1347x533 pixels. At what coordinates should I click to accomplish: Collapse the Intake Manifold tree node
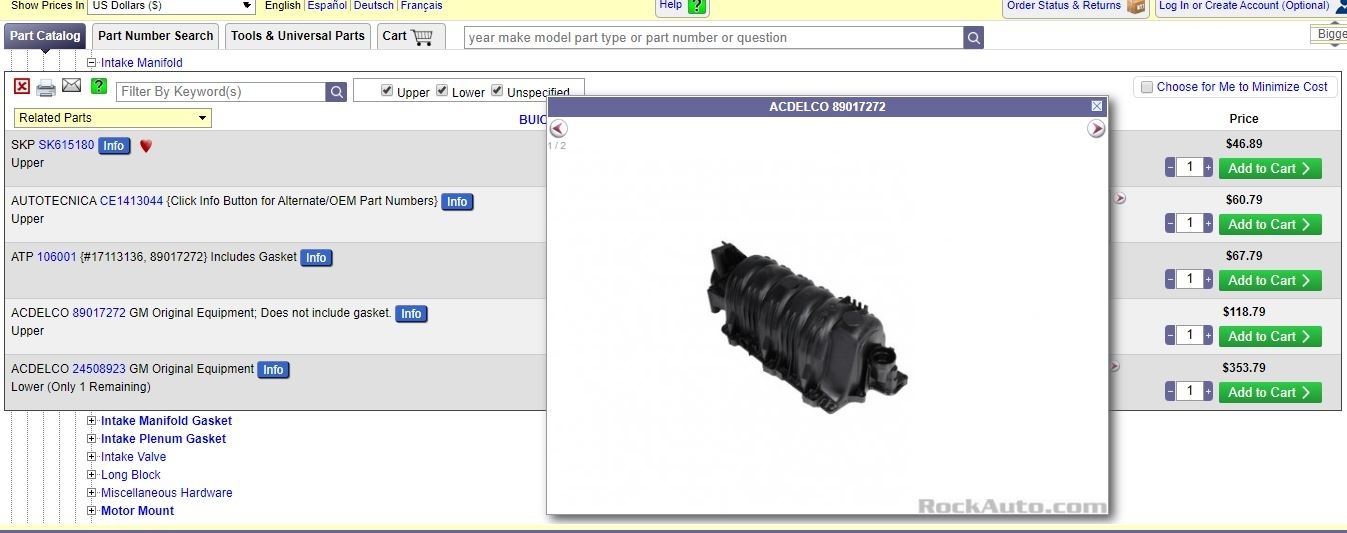(92, 63)
